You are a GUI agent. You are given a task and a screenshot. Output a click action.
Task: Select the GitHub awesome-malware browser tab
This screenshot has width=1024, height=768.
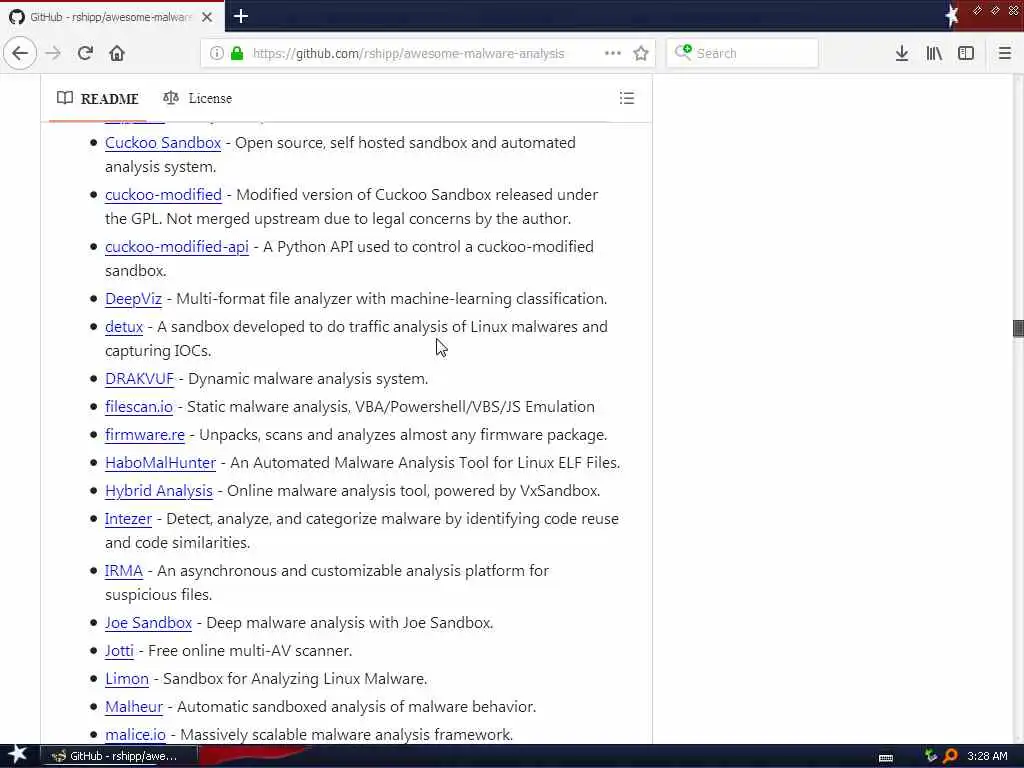pos(112,17)
